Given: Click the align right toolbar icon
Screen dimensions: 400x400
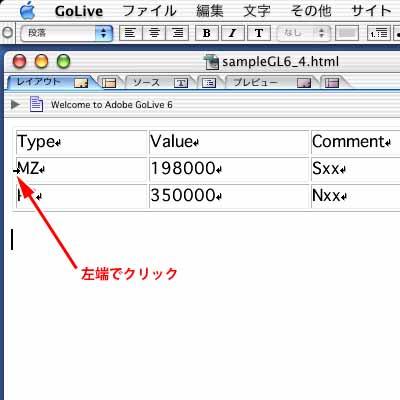Looking at the screenshot, I should pyautogui.click(x=177, y=33).
